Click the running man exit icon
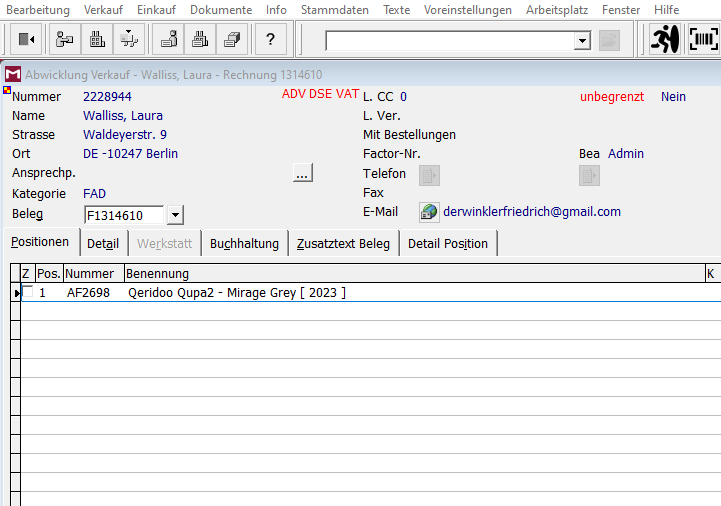The image size is (721, 506). coord(664,39)
